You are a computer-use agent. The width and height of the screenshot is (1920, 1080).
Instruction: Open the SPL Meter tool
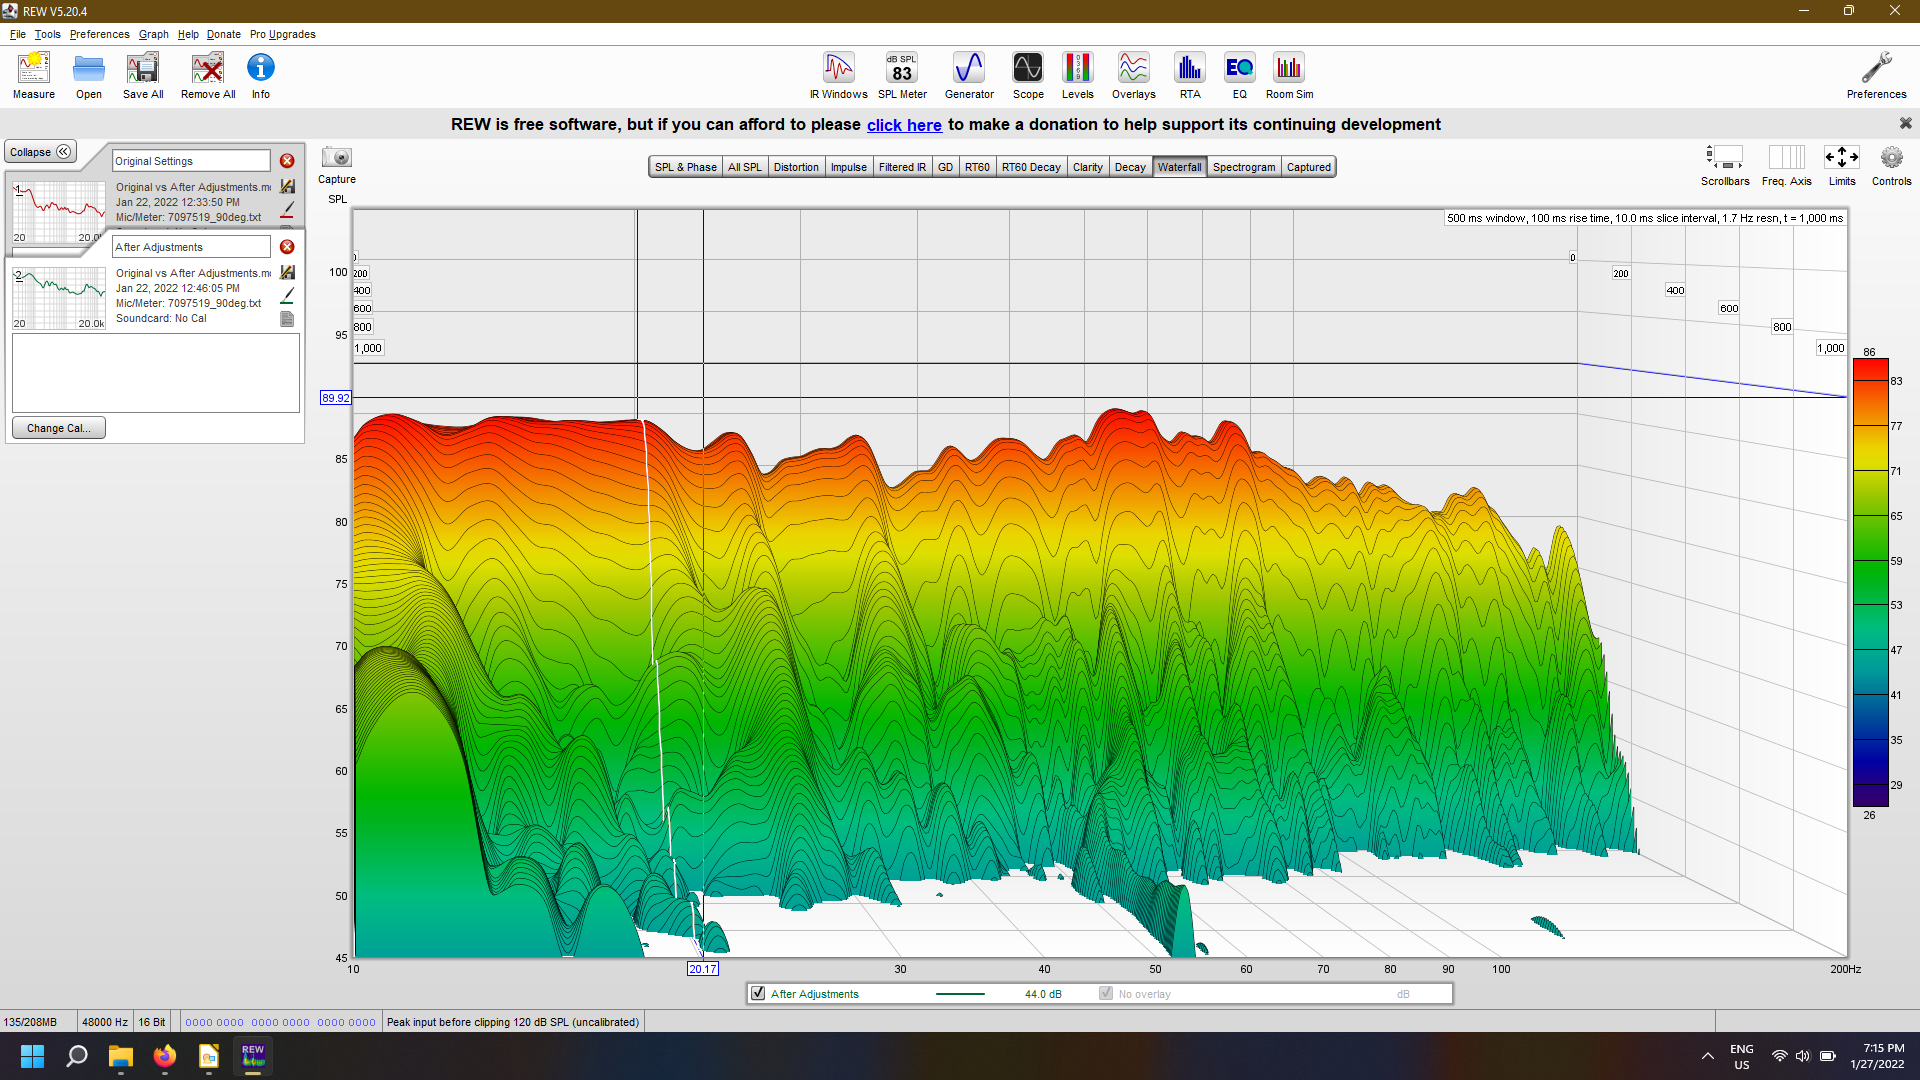(902, 76)
